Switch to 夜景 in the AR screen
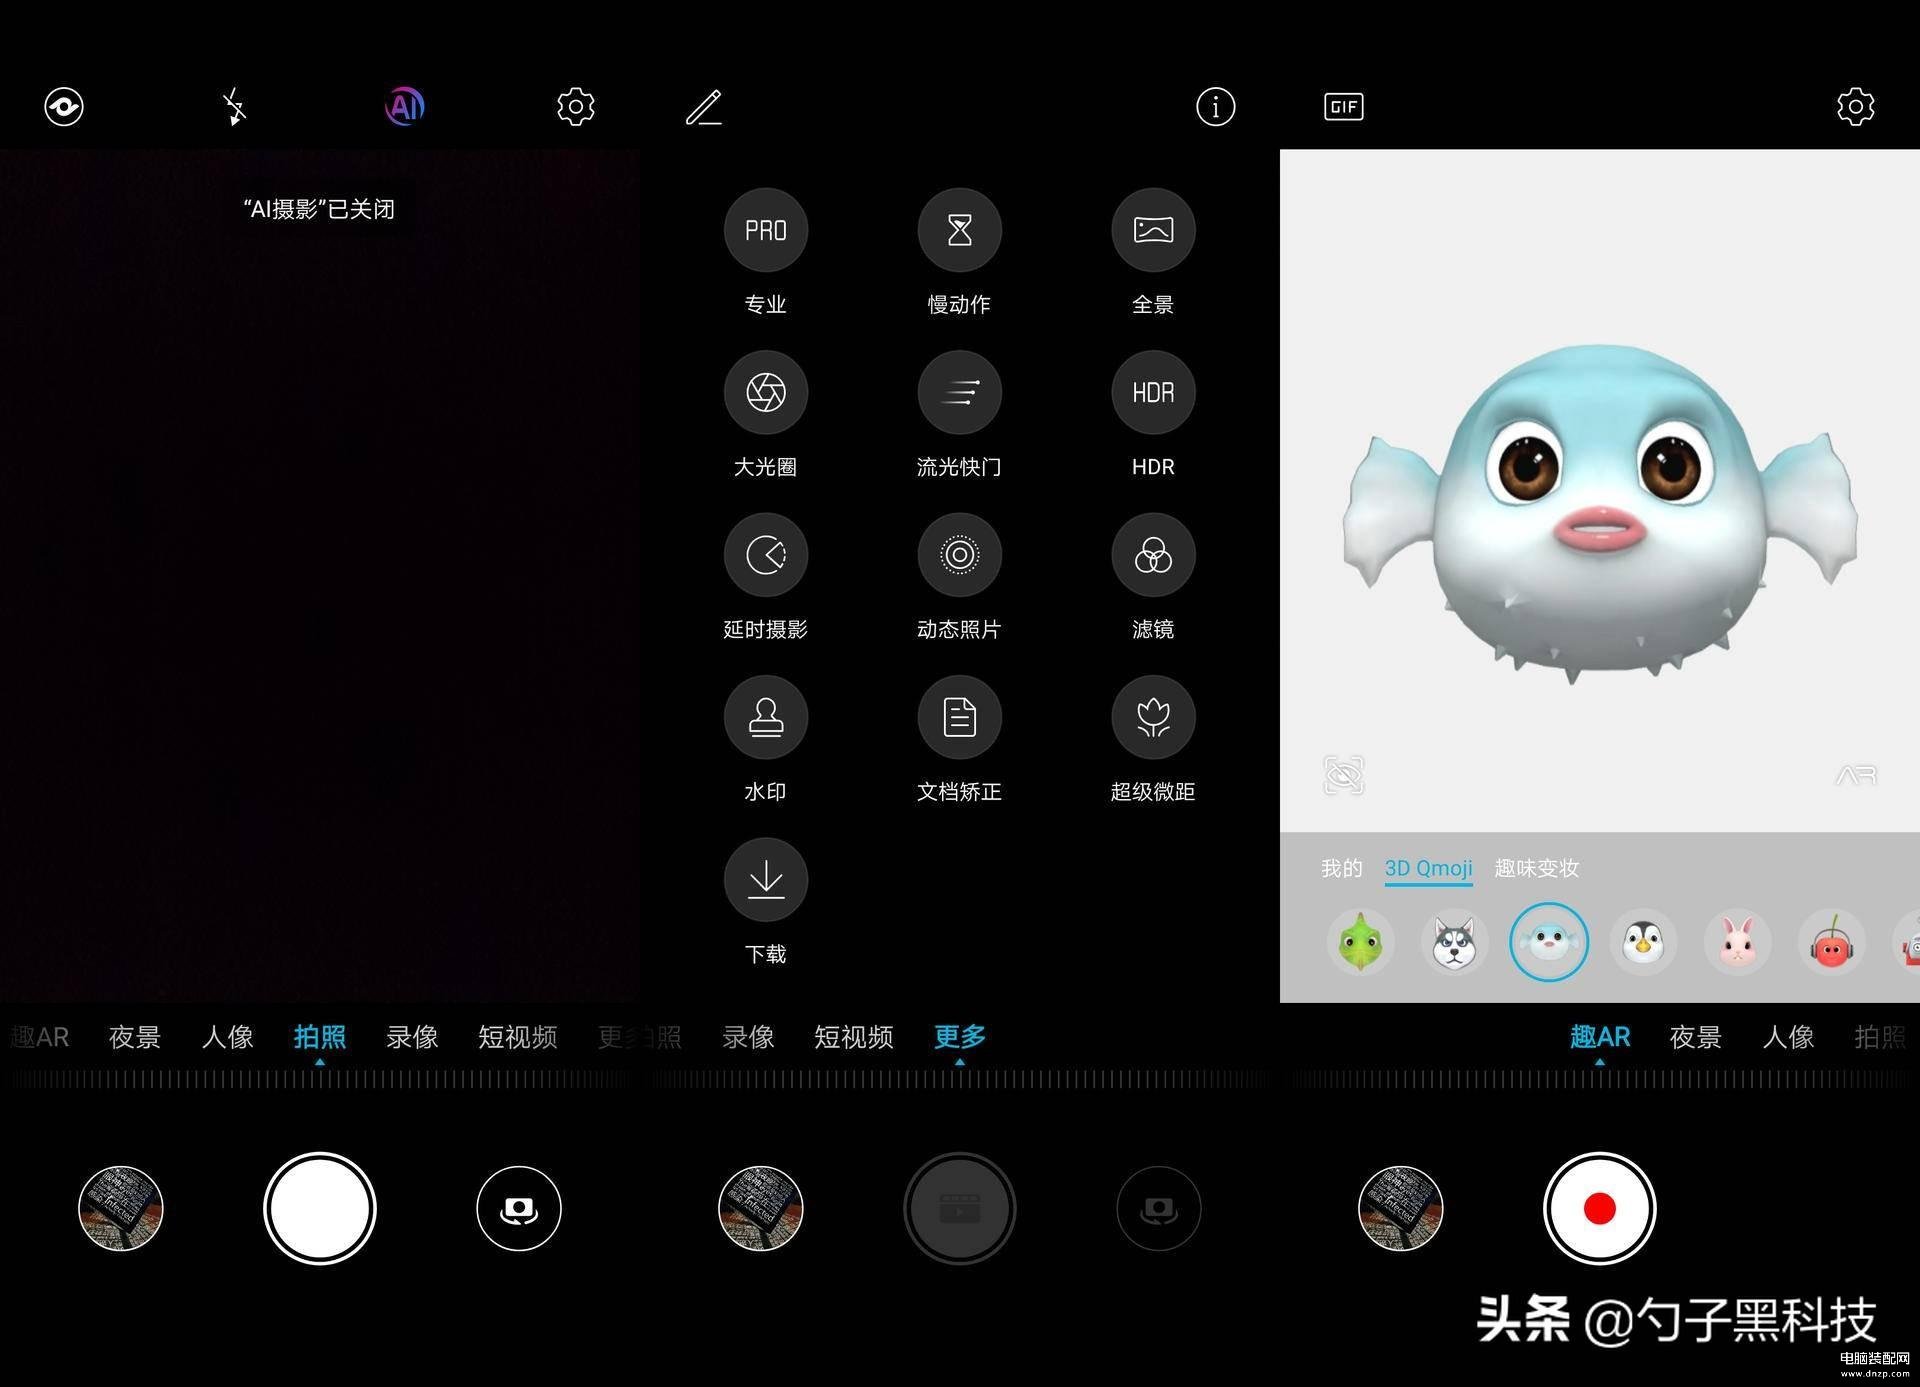The height and width of the screenshot is (1387, 1920). (x=1695, y=1037)
